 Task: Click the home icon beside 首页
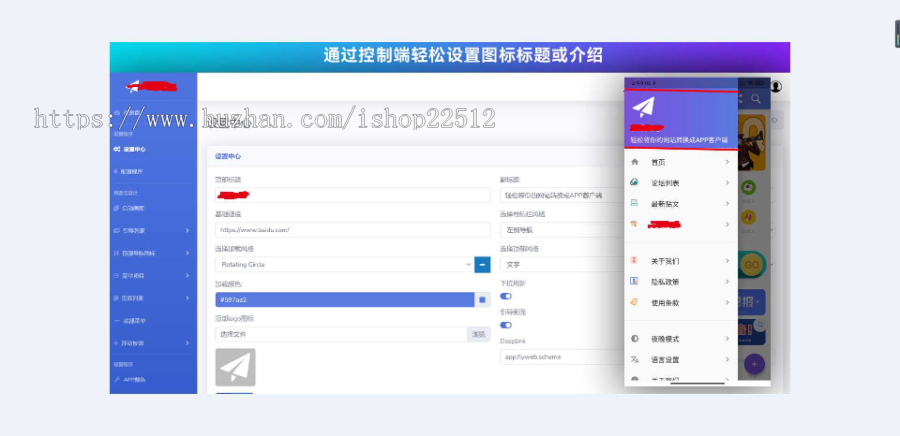pos(634,162)
